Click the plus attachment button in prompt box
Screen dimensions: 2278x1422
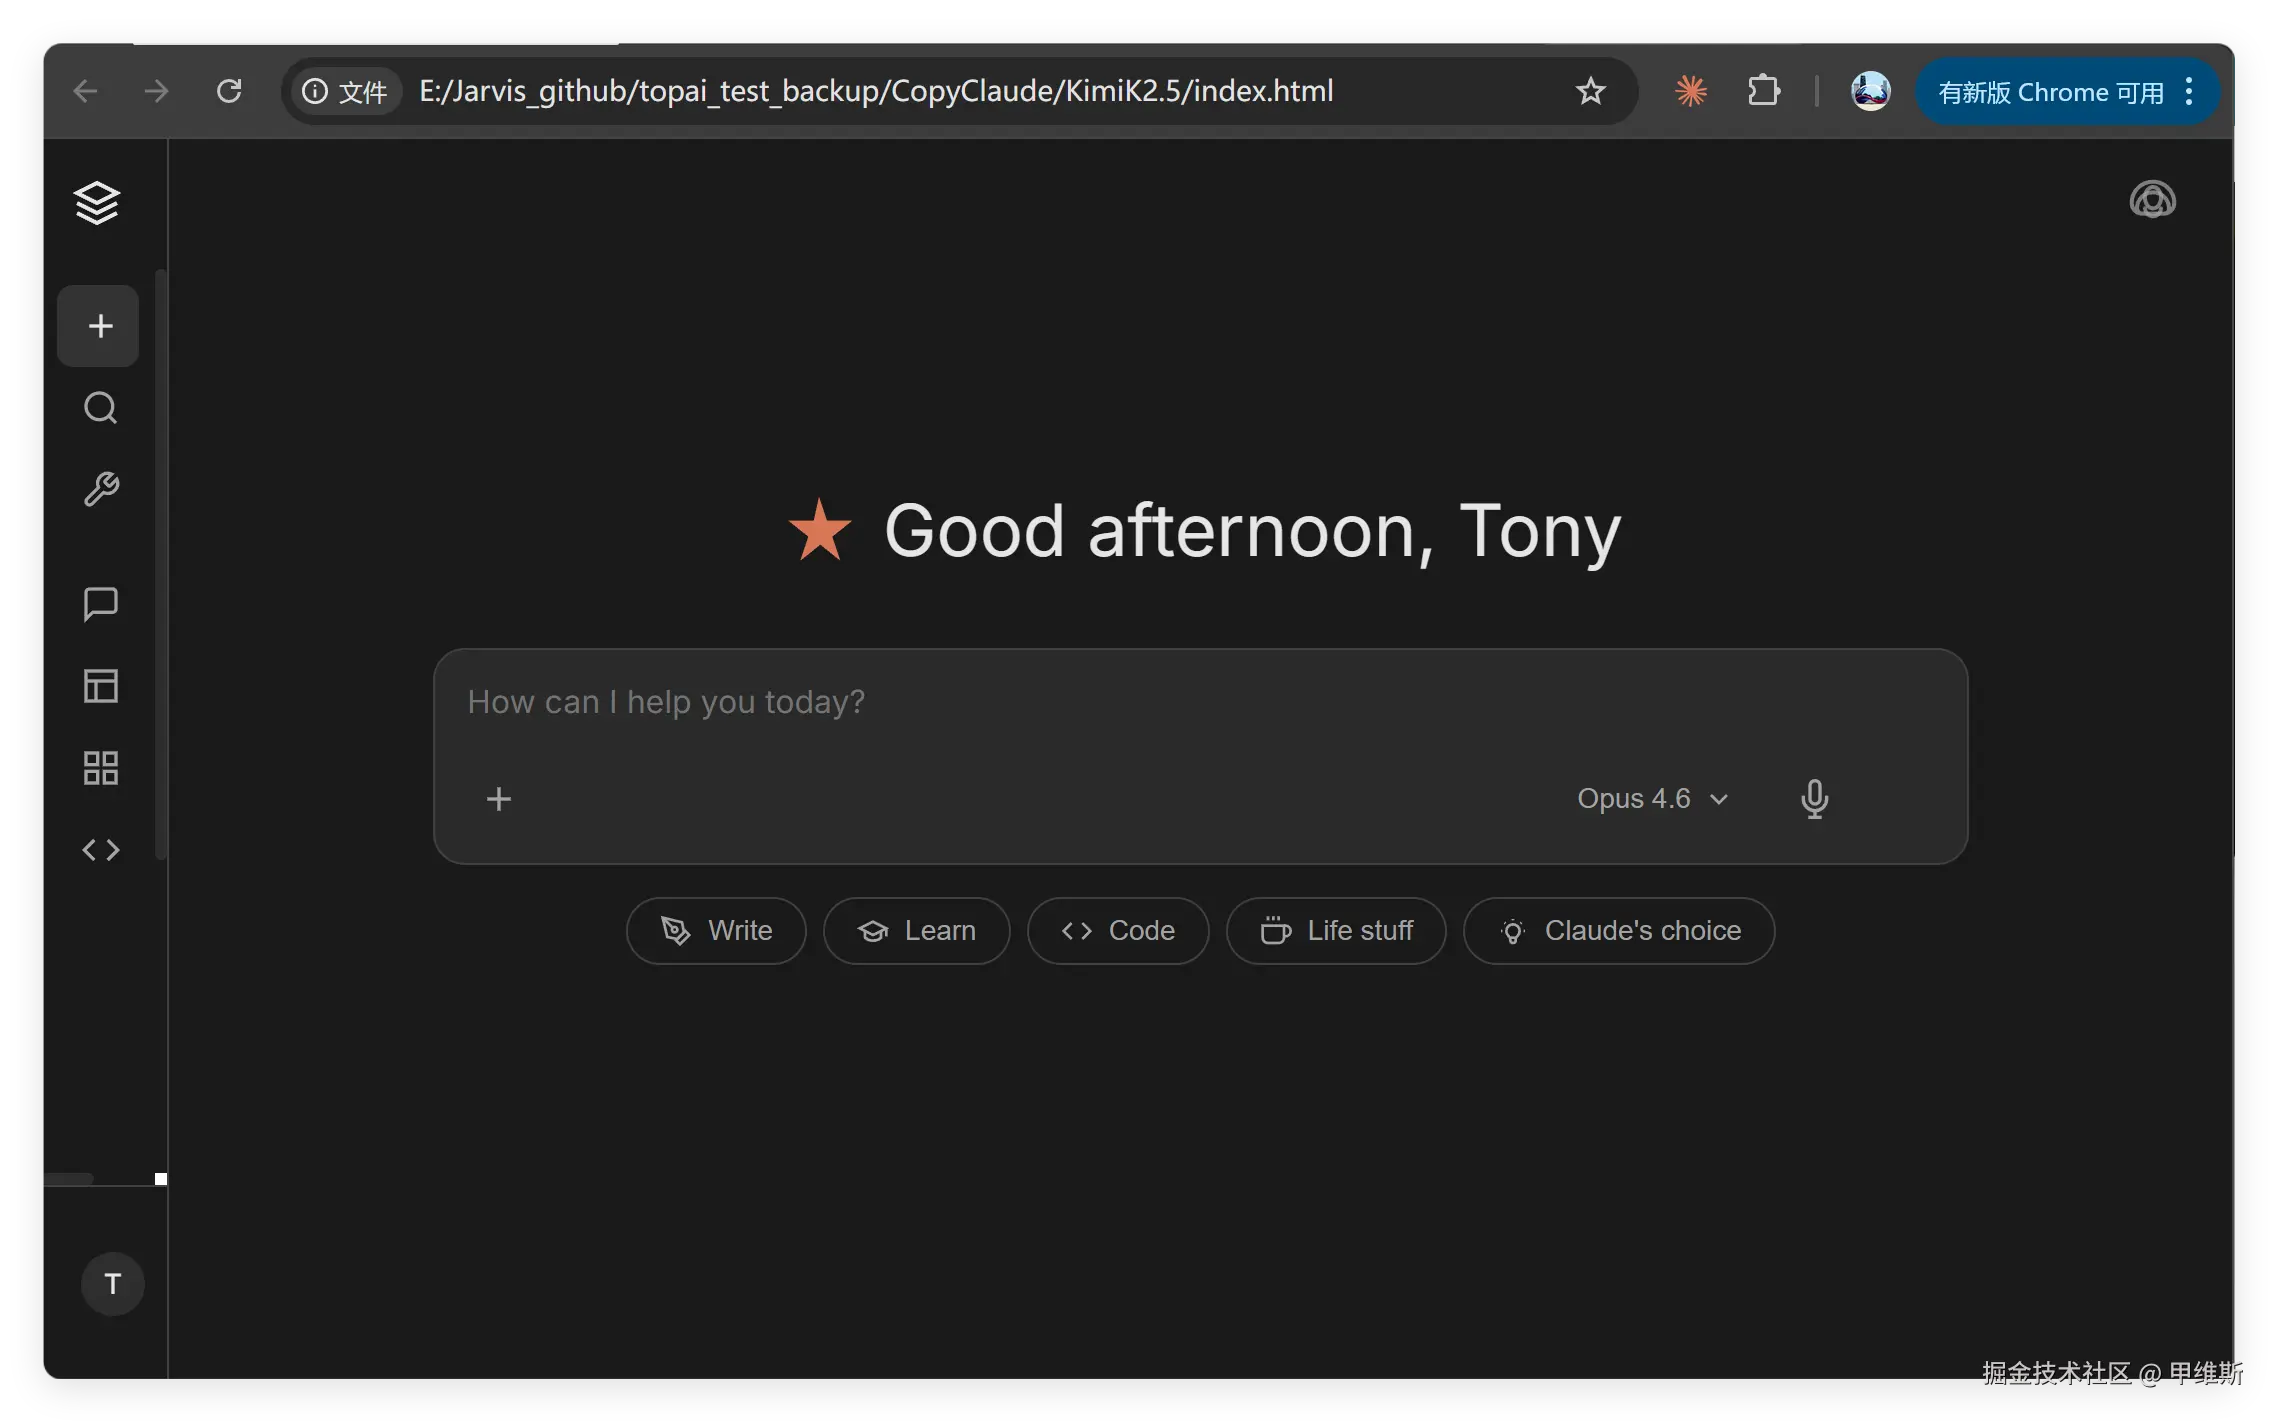tap(498, 799)
